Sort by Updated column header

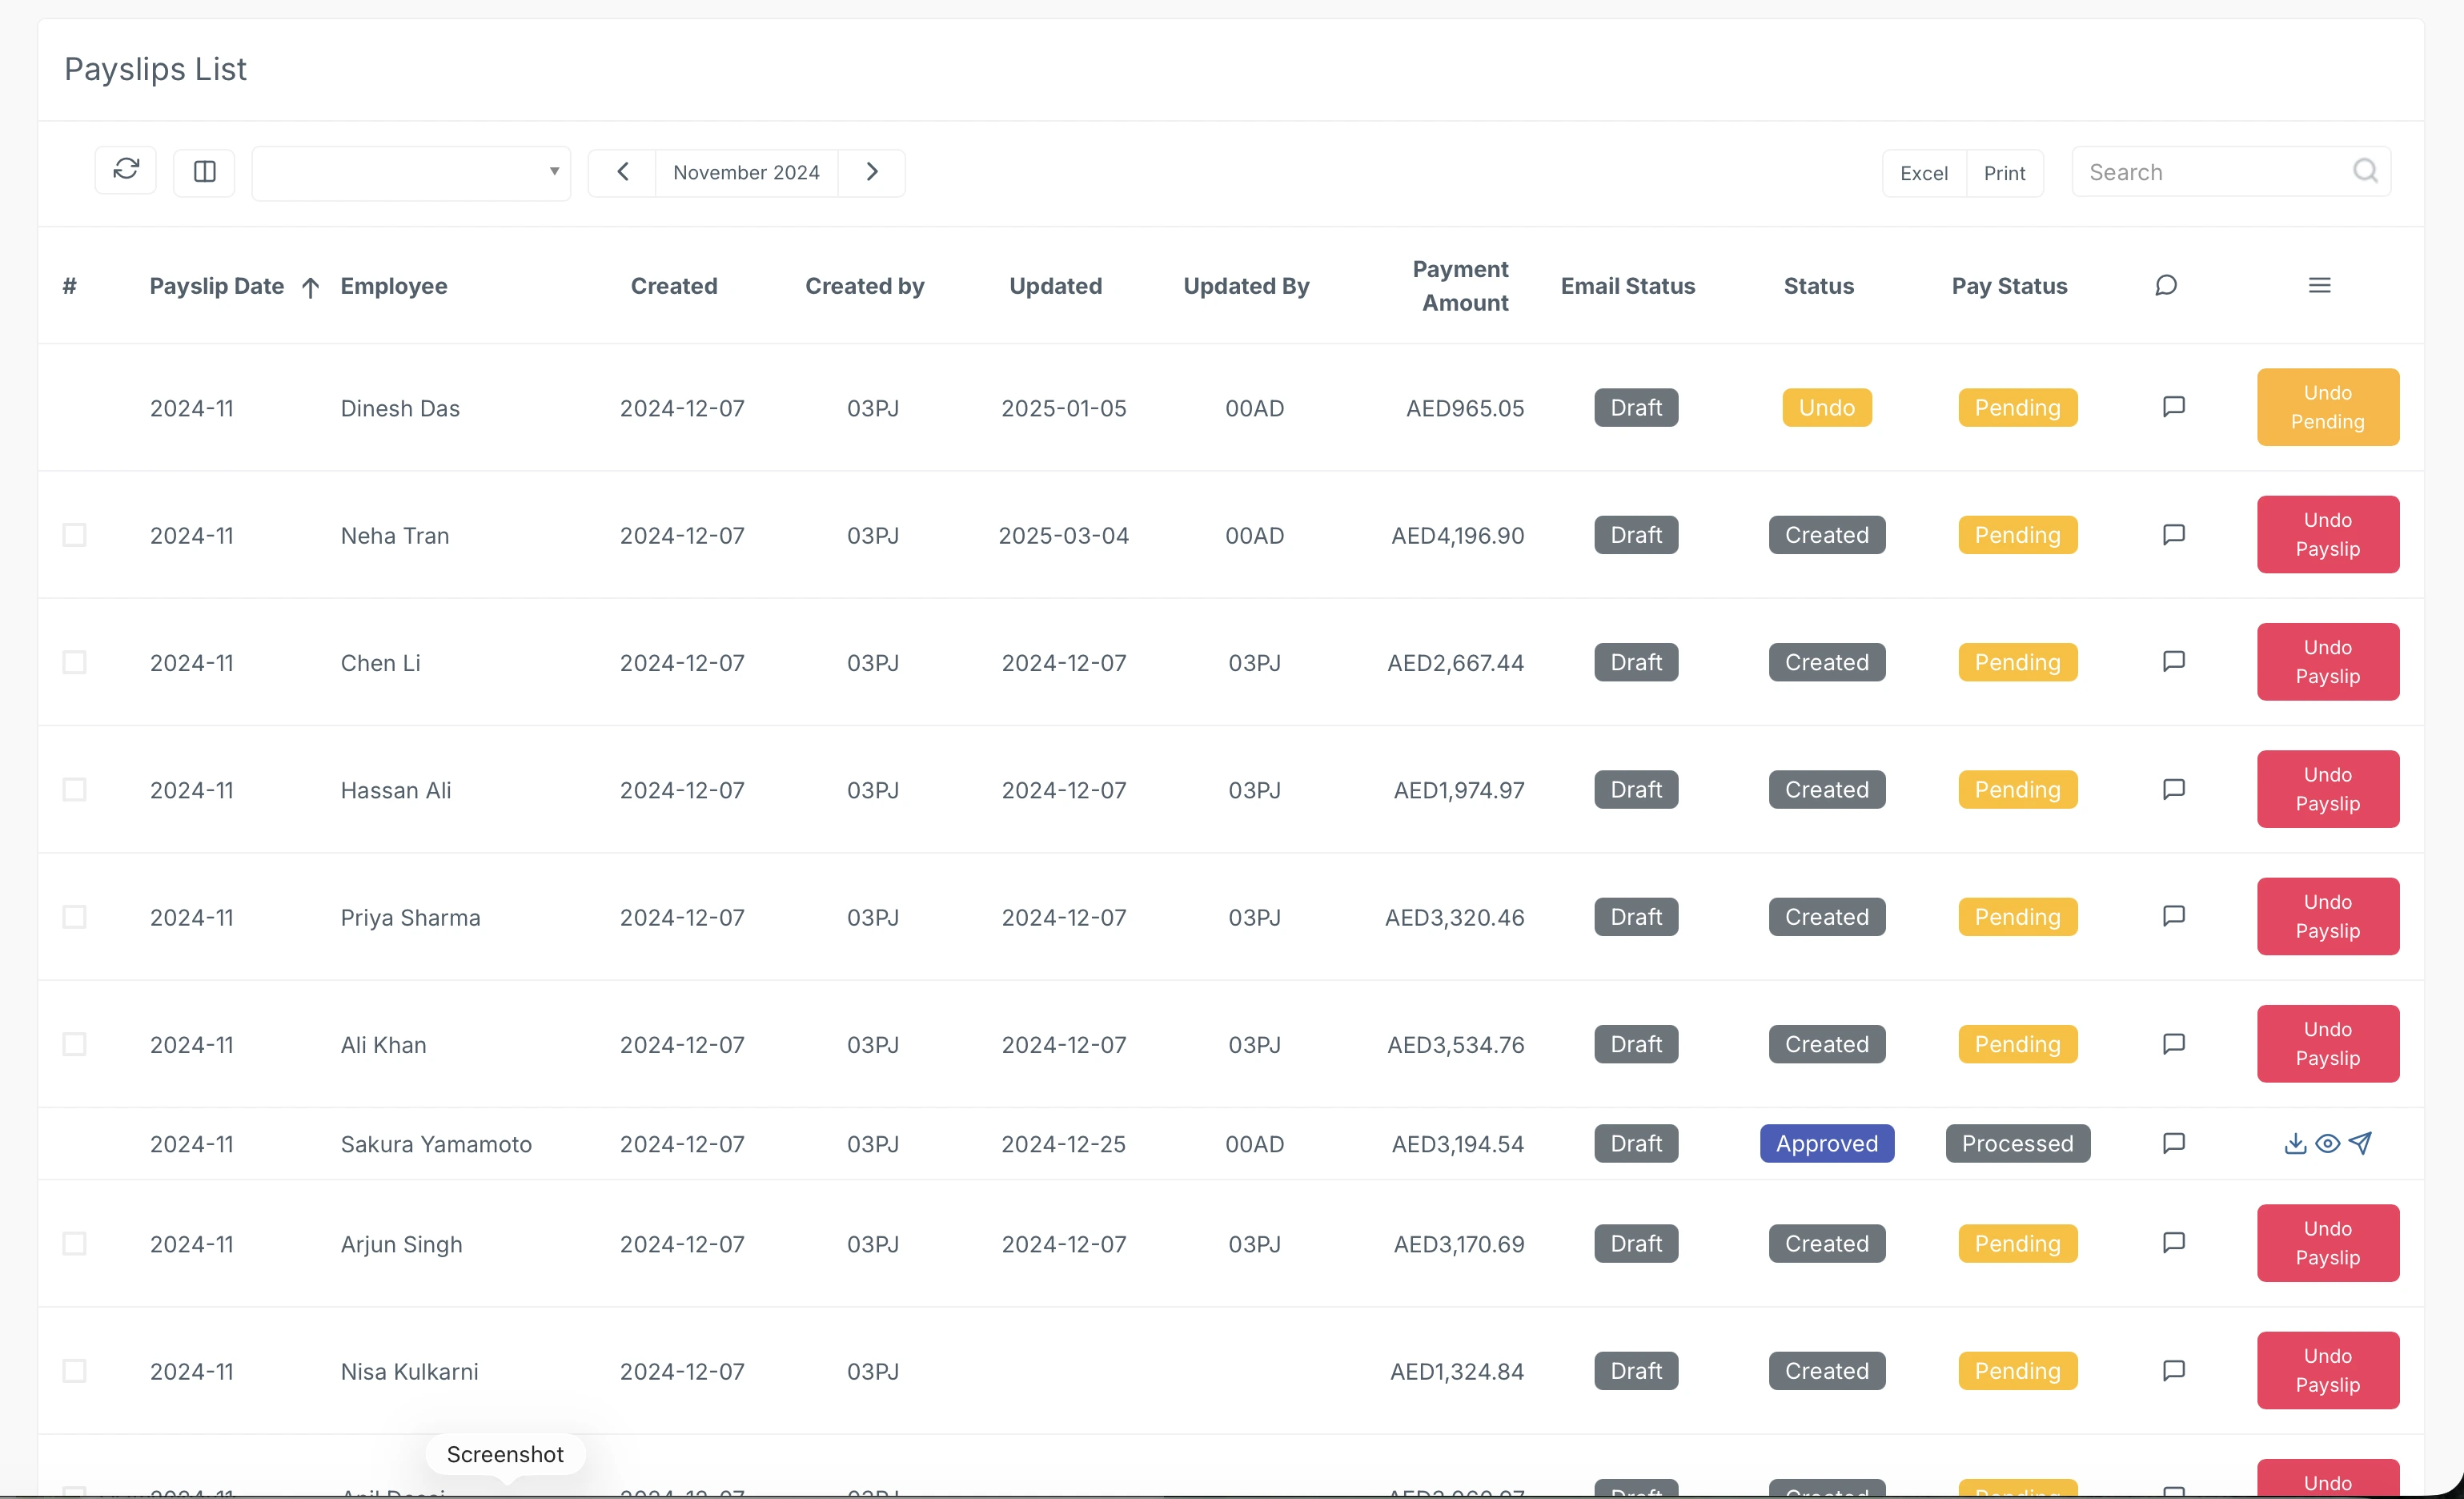[x=1056, y=286]
